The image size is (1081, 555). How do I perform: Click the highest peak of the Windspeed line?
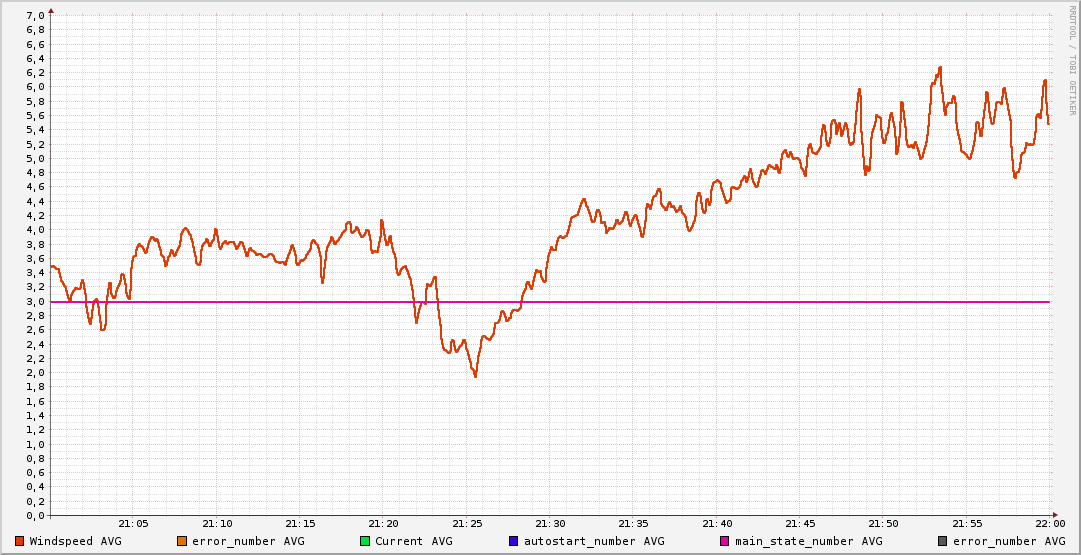[940, 68]
